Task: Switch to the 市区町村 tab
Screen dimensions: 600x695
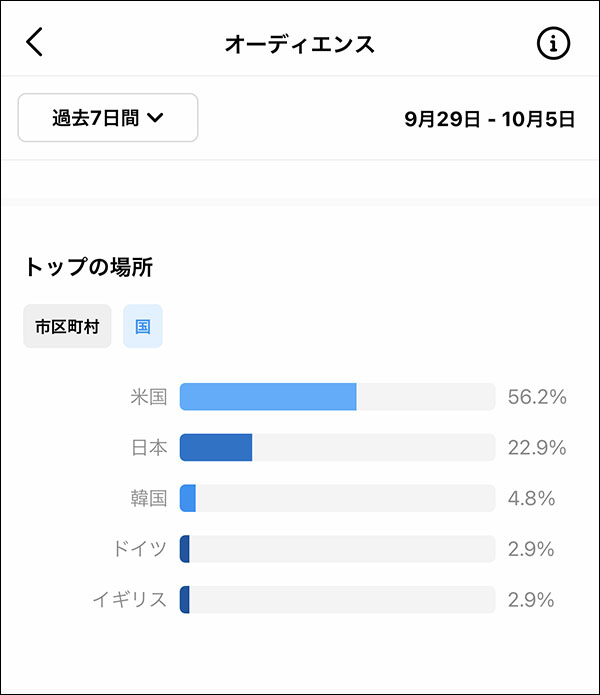Action: [67, 326]
